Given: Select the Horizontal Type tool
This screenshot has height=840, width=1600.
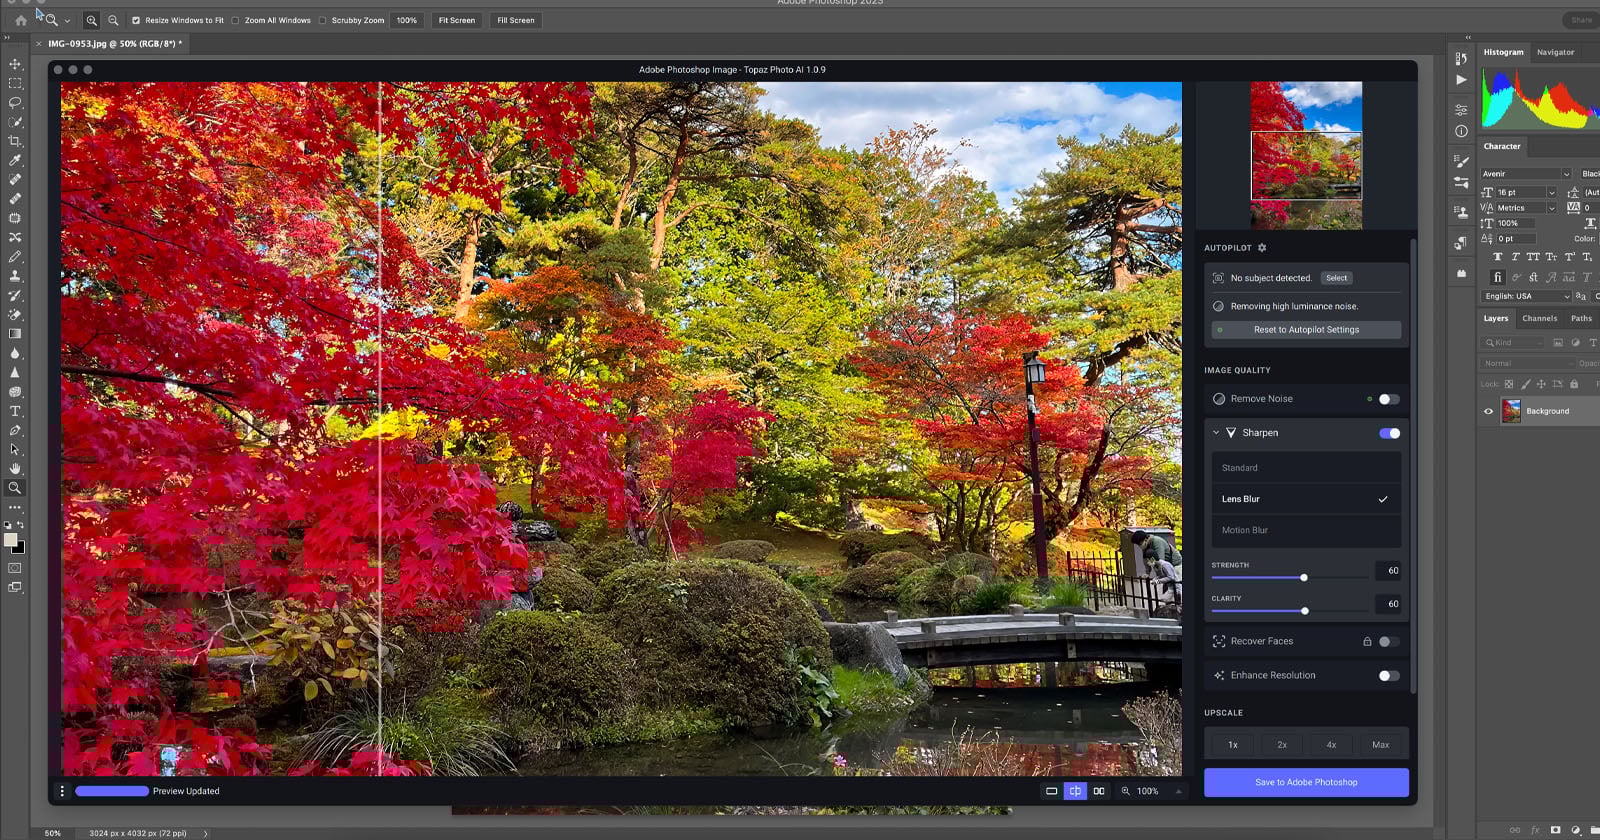Looking at the screenshot, I should [x=15, y=411].
